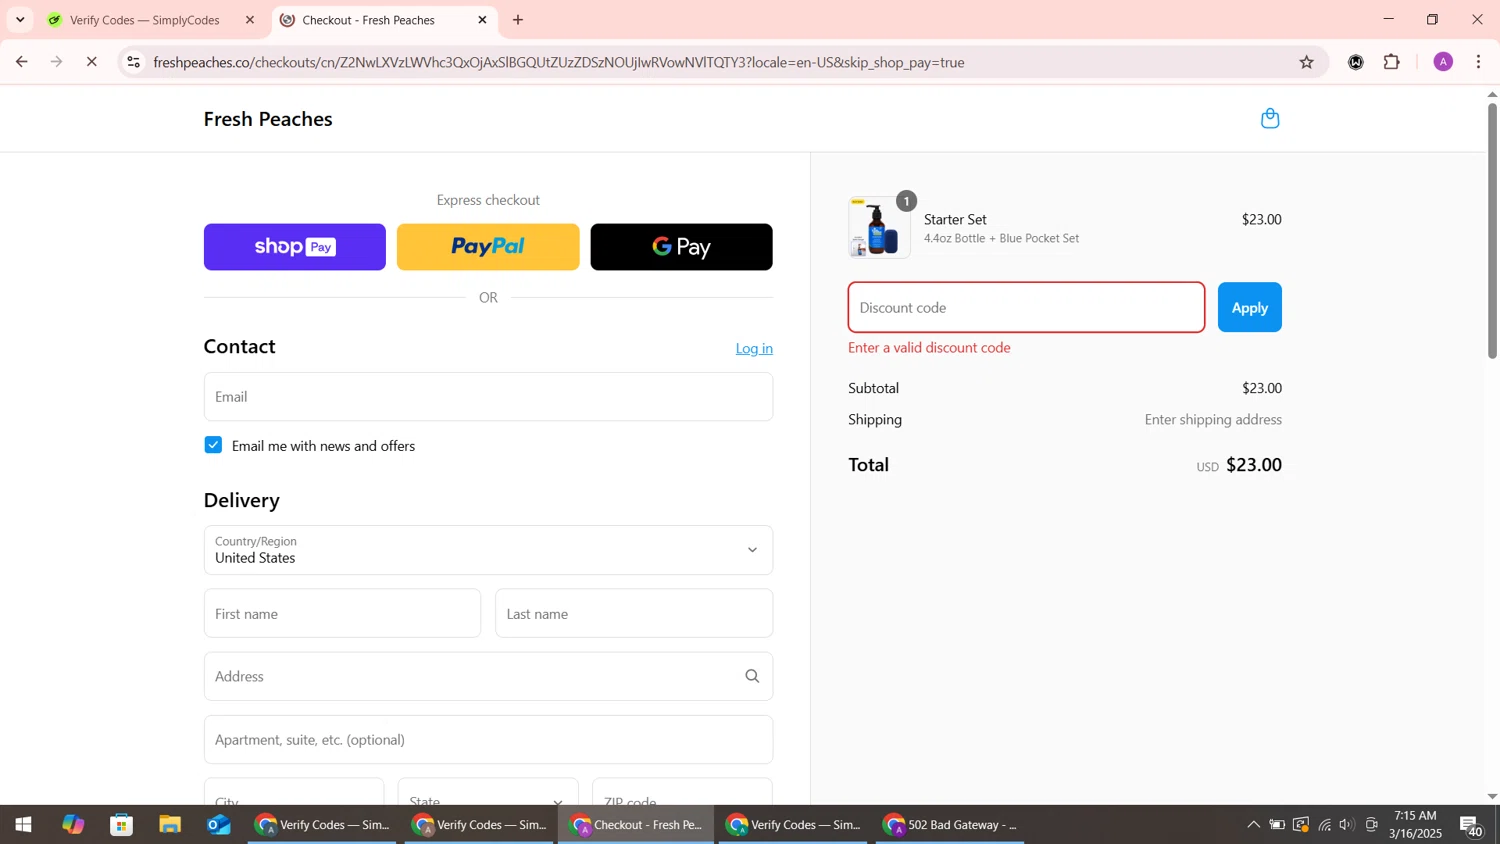Open the shopping bag cart icon
This screenshot has width=1500, height=844.
[1270, 118]
